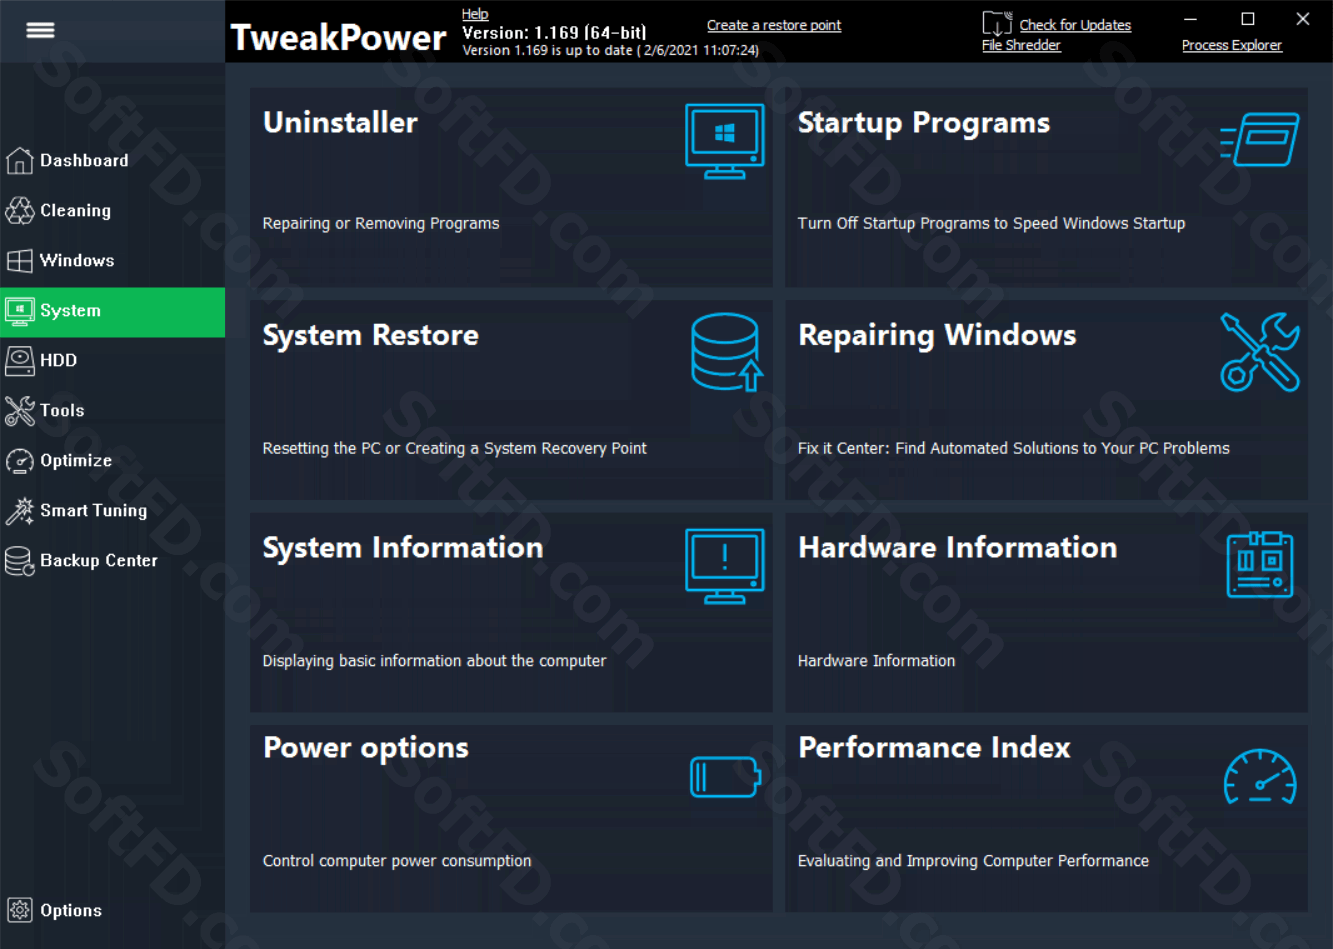Select the Repairing Windows heading

coord(937,335)
